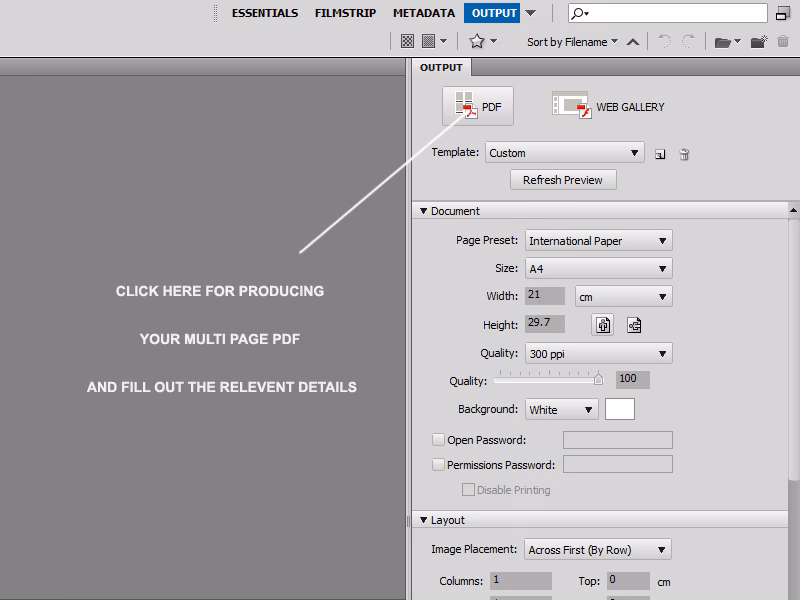Open the Page Preset dropdown
Viewport: 800px width, 600px height.
click(x=598, y=240)
